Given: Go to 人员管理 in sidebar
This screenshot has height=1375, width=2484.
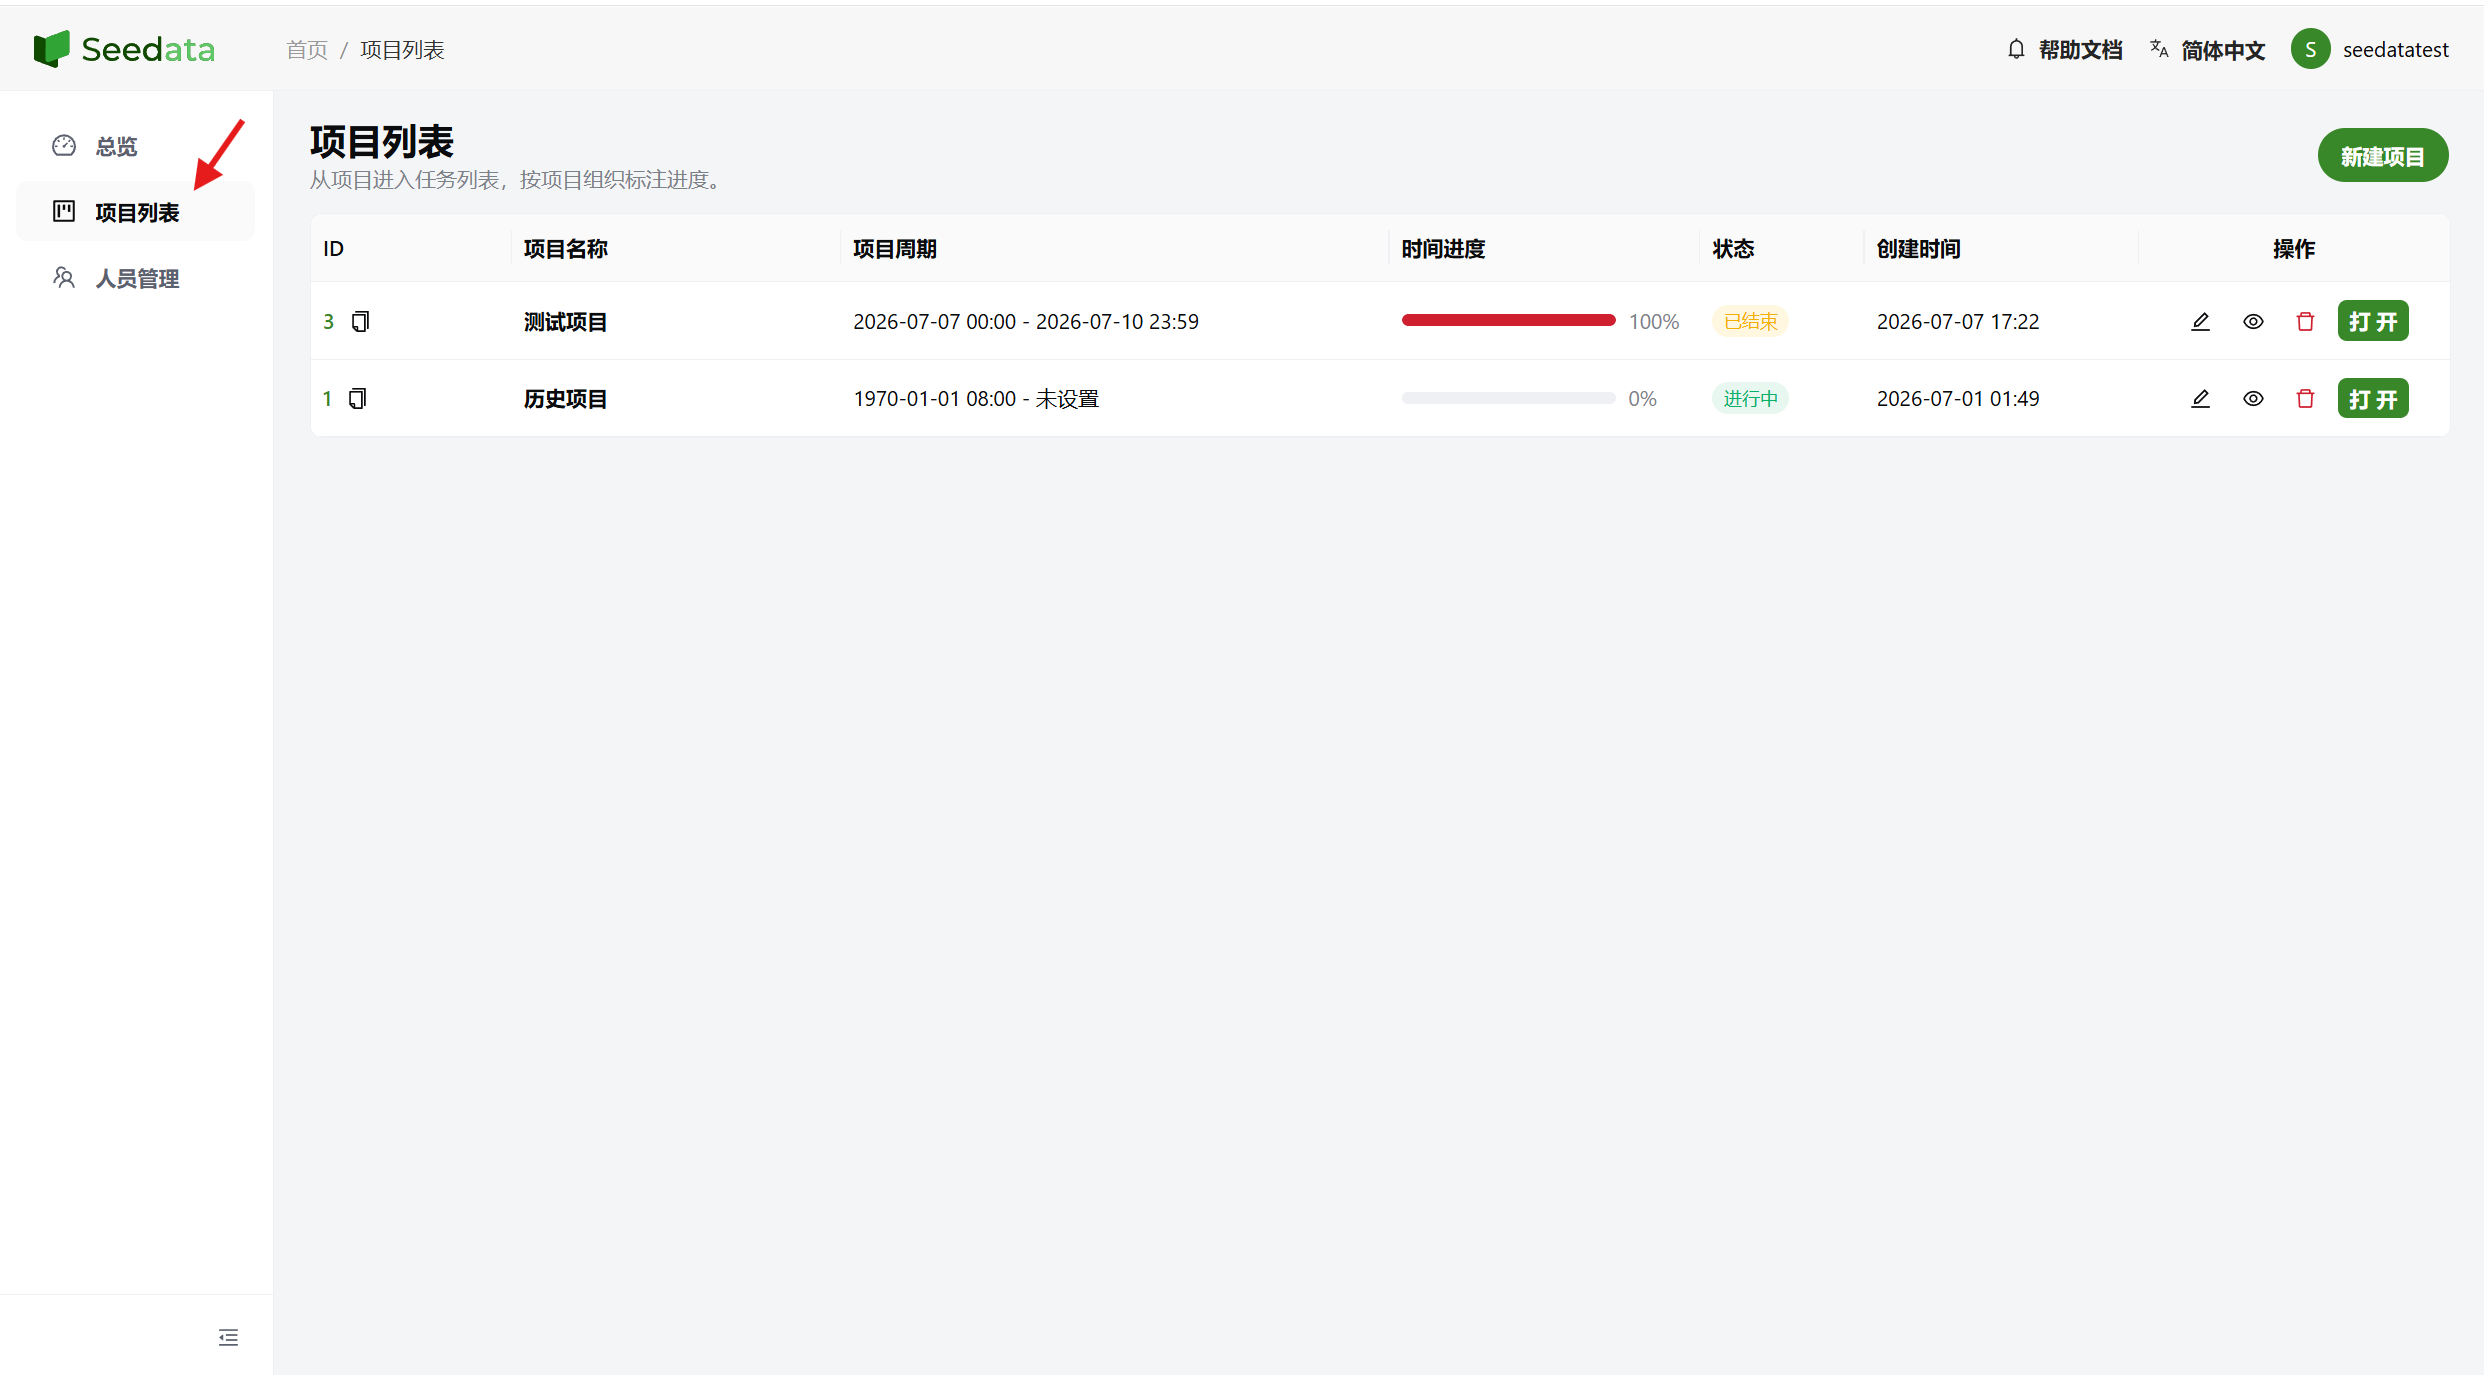Looking at the screenshot, I should [135, 278].
